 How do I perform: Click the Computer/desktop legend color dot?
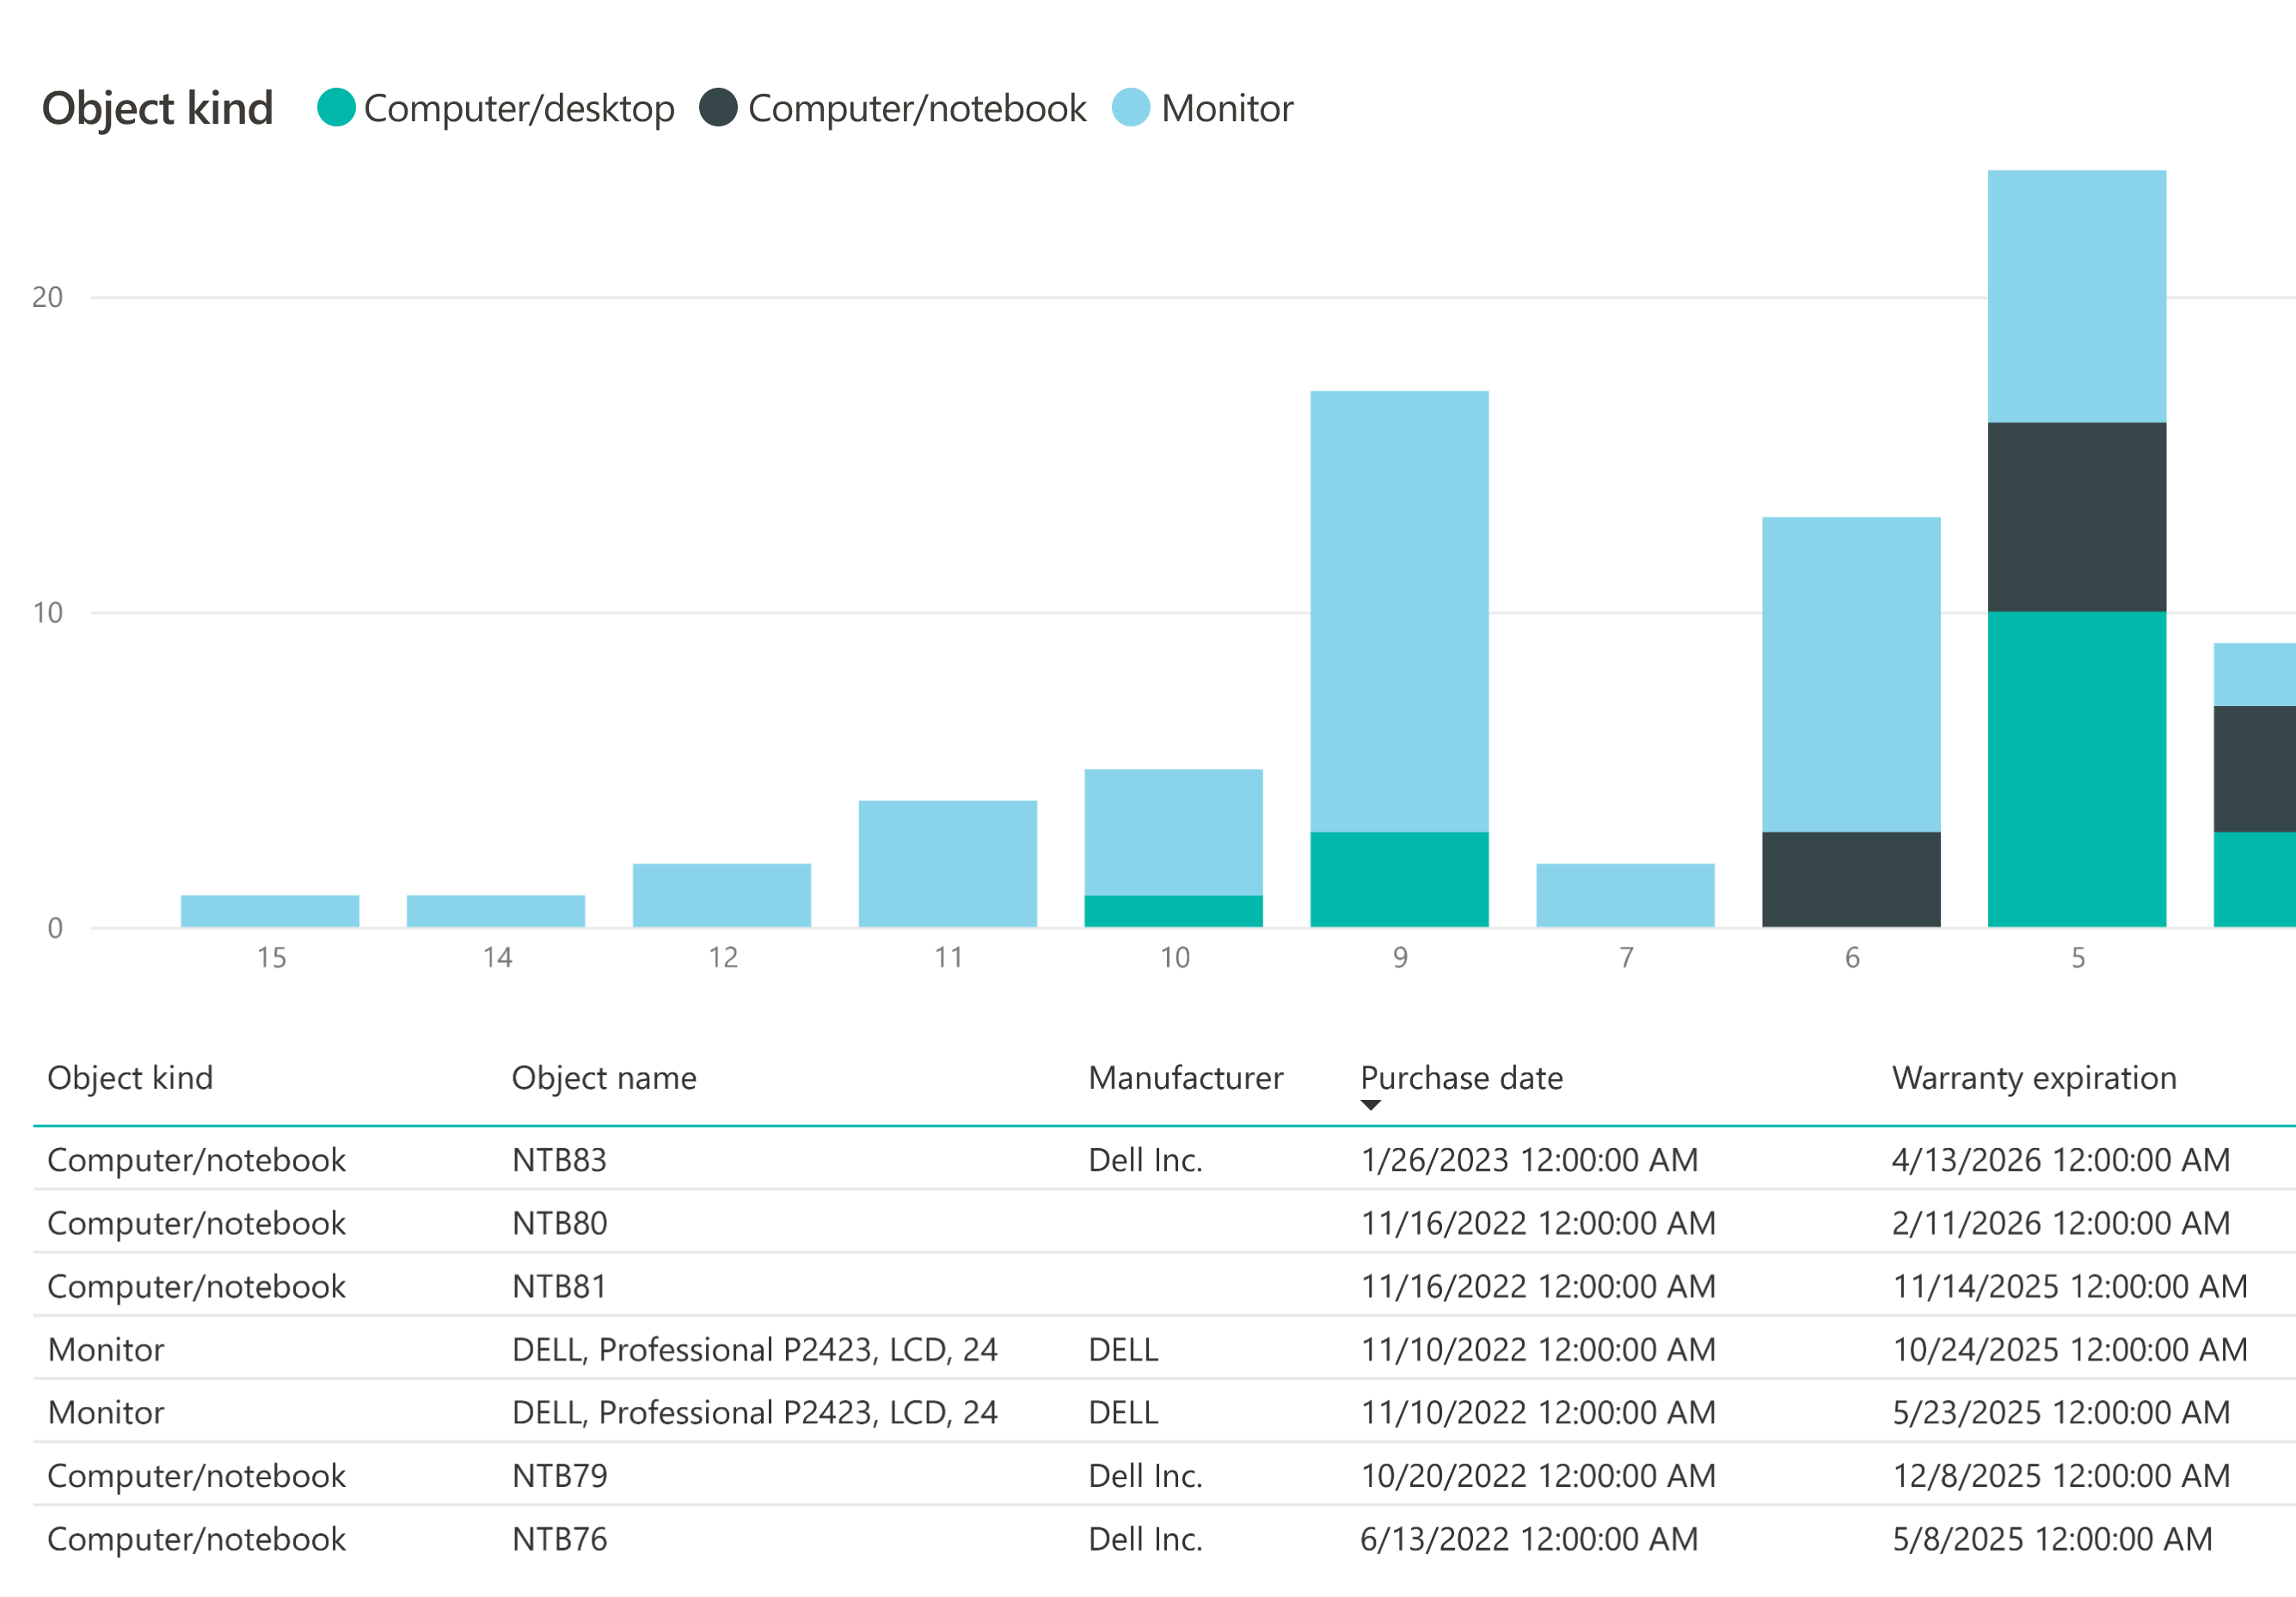click(336, 108)
